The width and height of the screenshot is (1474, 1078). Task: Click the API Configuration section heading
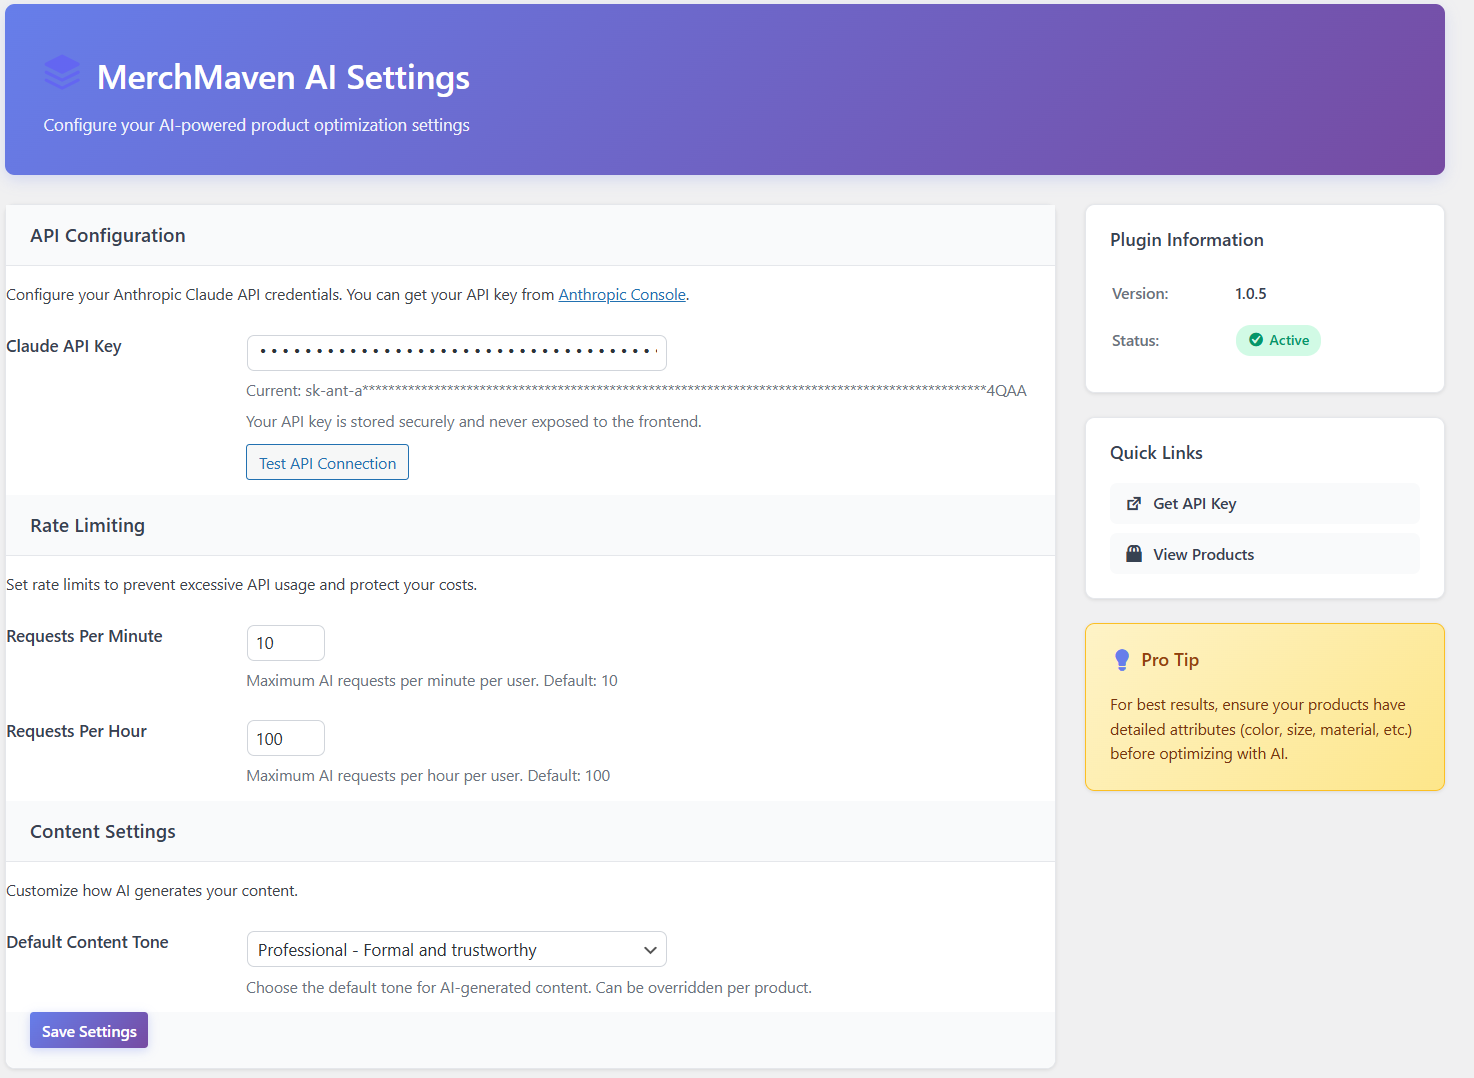[x=108, y=236]
